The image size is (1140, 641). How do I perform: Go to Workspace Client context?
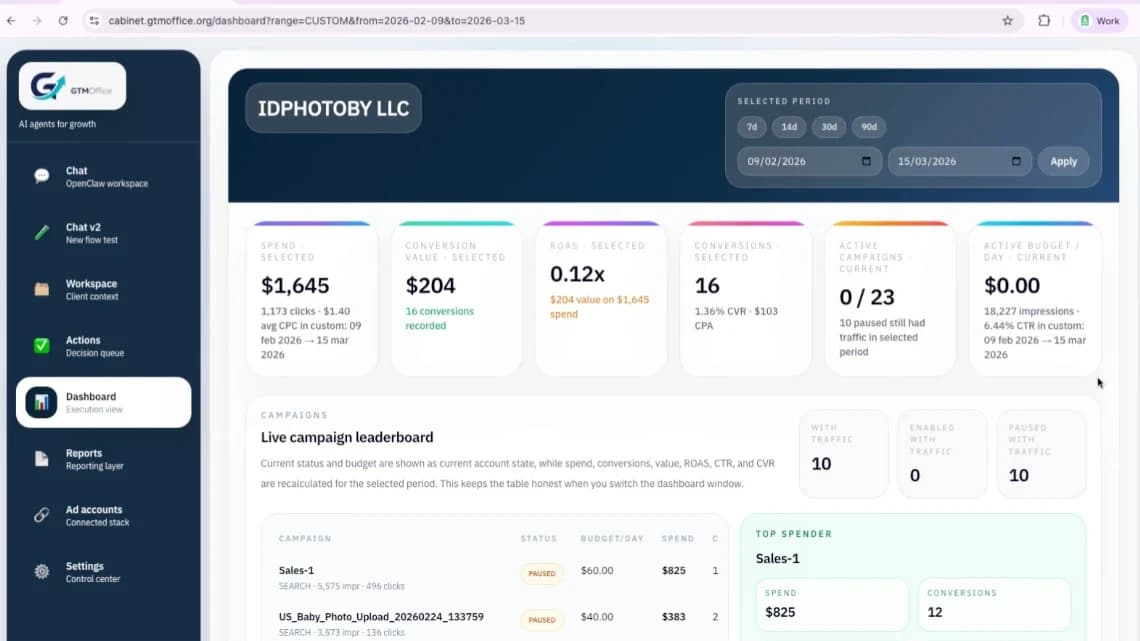(x=103, y=289)
